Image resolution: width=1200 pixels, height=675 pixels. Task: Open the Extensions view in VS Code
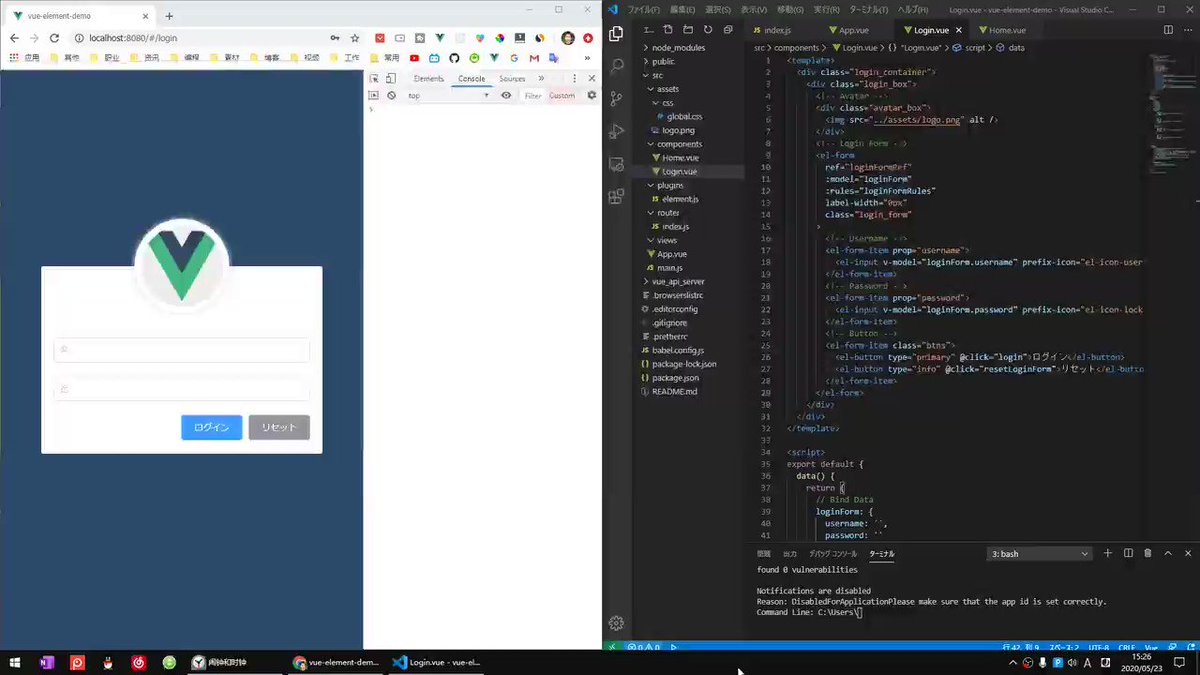616,196
